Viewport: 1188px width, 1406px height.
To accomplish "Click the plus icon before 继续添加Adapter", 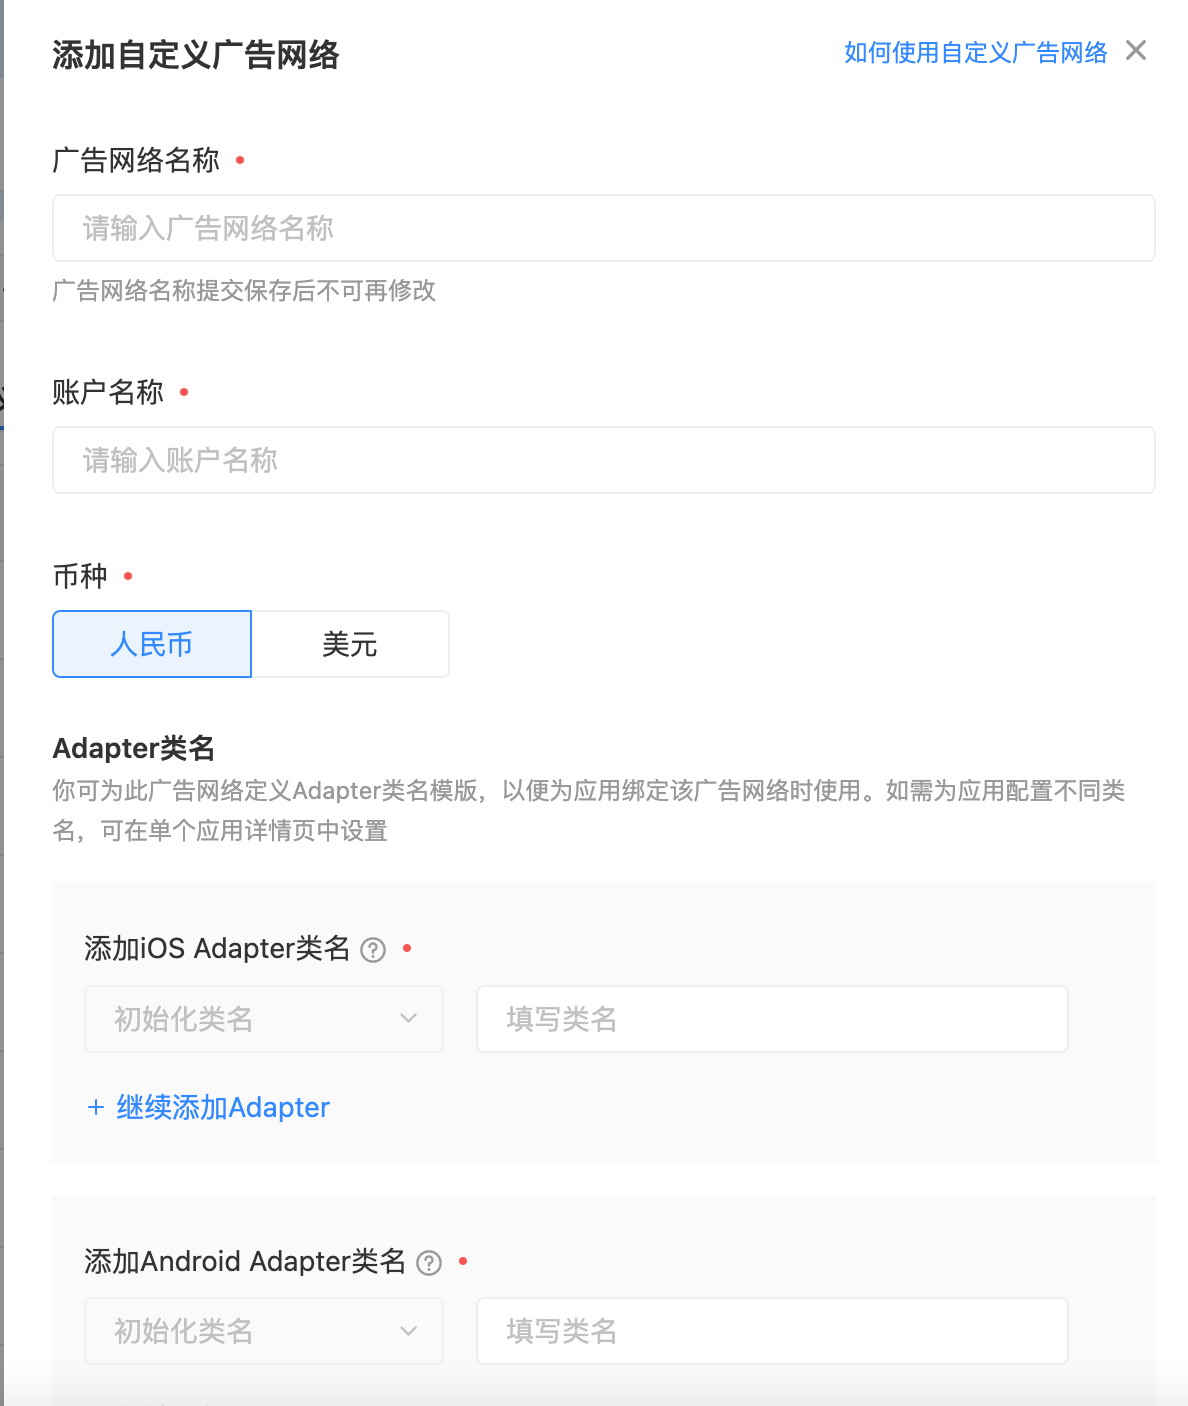I will [x=96, y=1107].
